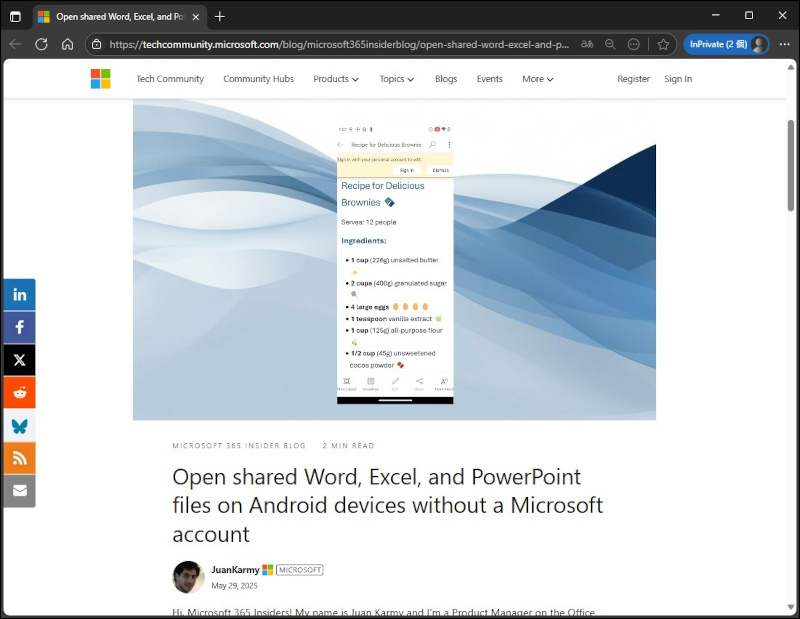Share article on LinkedIn
This screenshot has height=619, width=800.
pos(19,294)
